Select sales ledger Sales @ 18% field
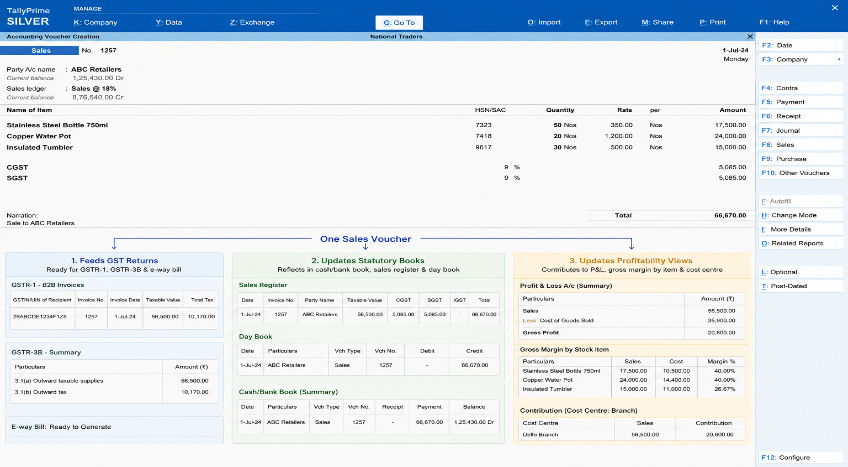Image resolution: width=848 pixels, height=467 pixels. click(x=94, y=89)
